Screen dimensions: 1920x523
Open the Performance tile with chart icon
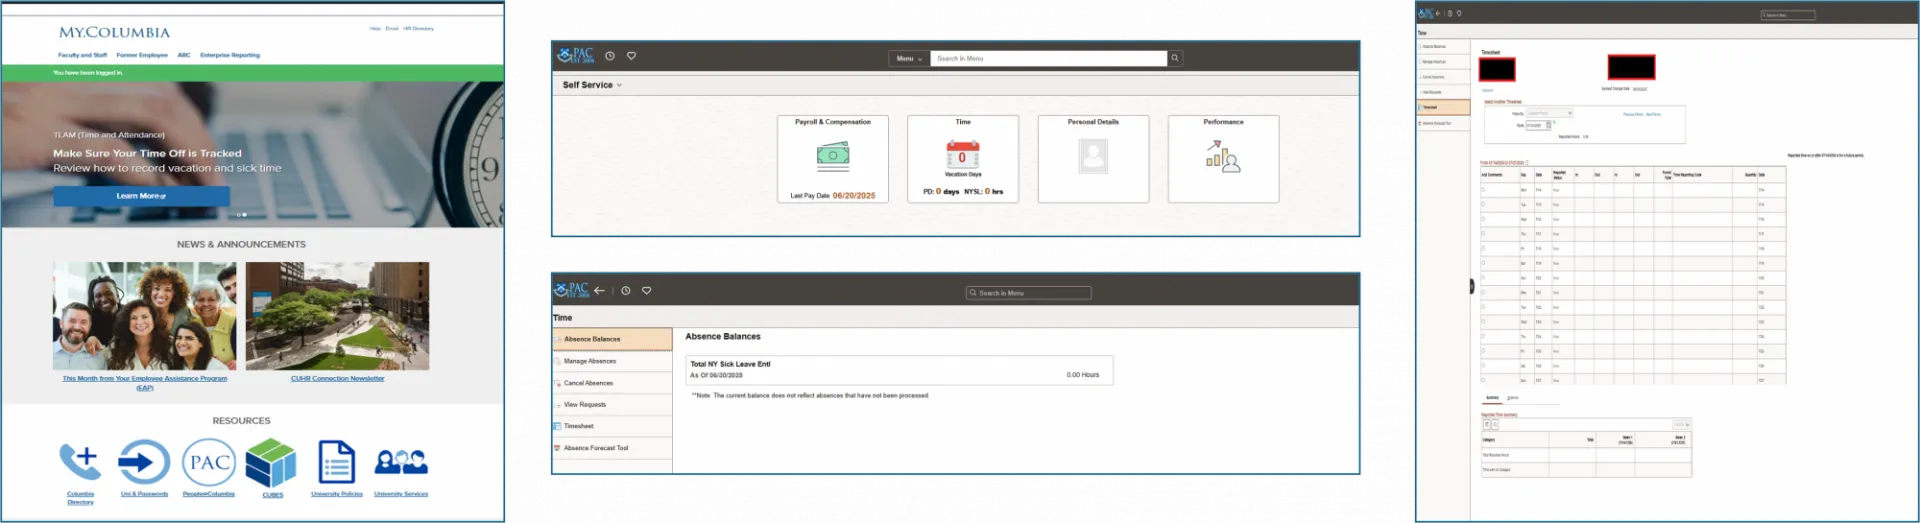1223,159
